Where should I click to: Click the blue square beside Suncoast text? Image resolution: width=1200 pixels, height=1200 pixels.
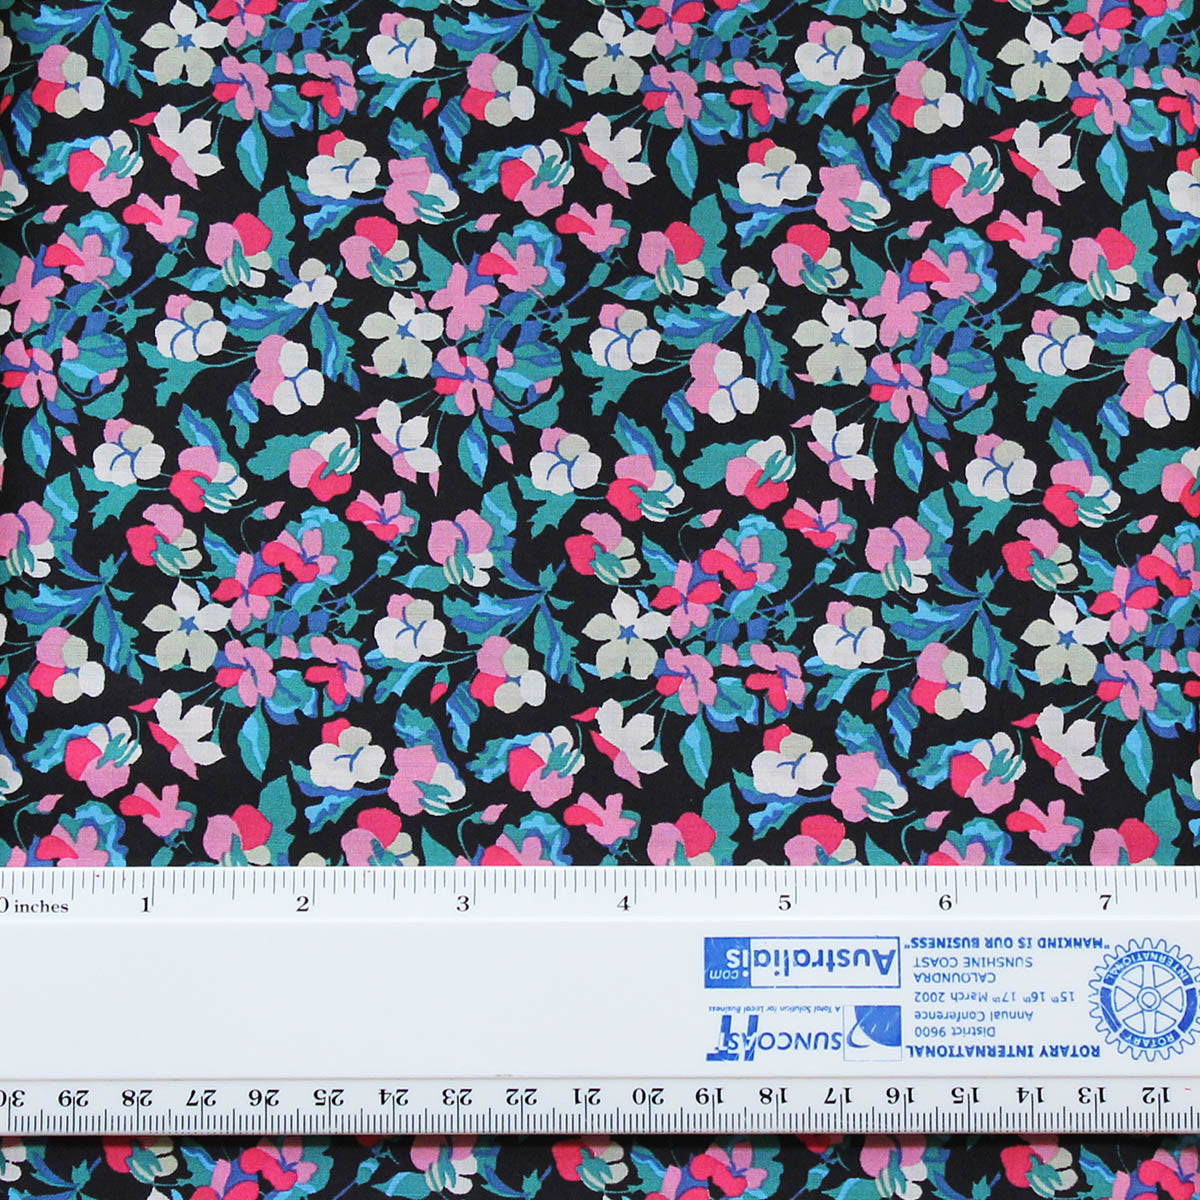pyautogui.click(x=872, y=1033)
